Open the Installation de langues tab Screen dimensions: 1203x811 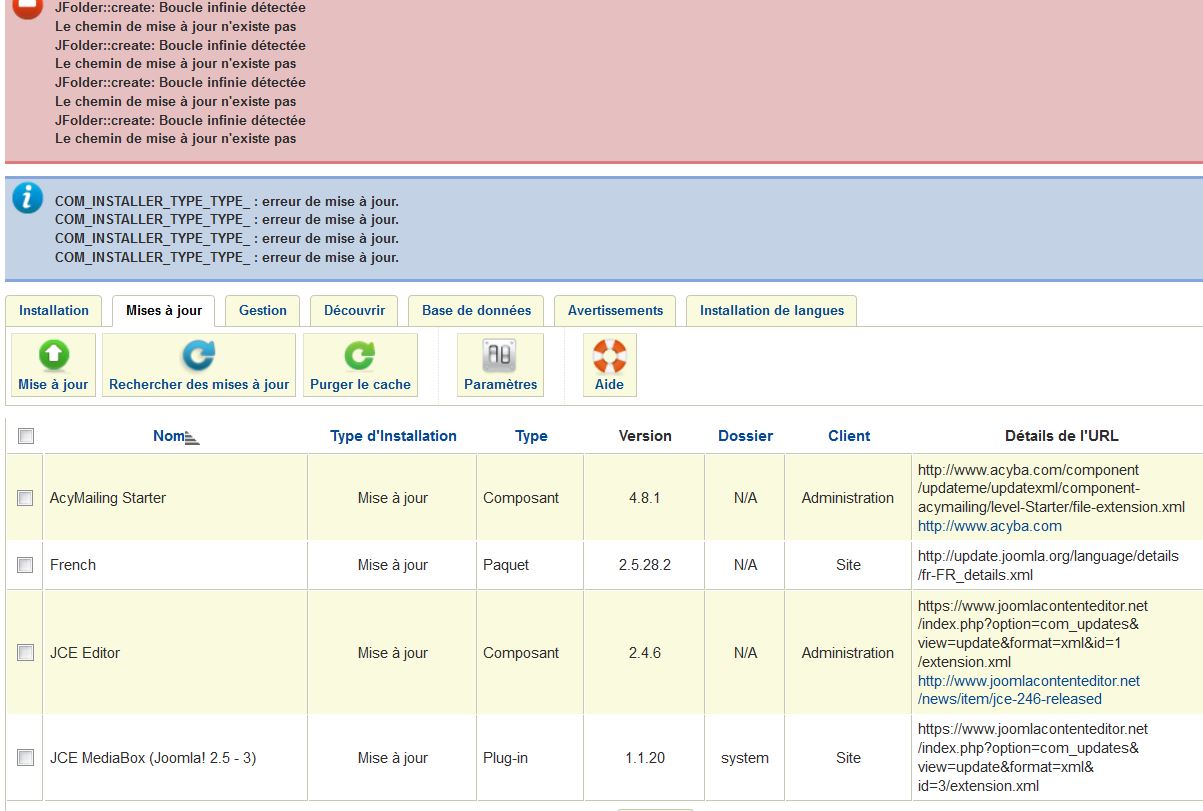pos(772,310)
